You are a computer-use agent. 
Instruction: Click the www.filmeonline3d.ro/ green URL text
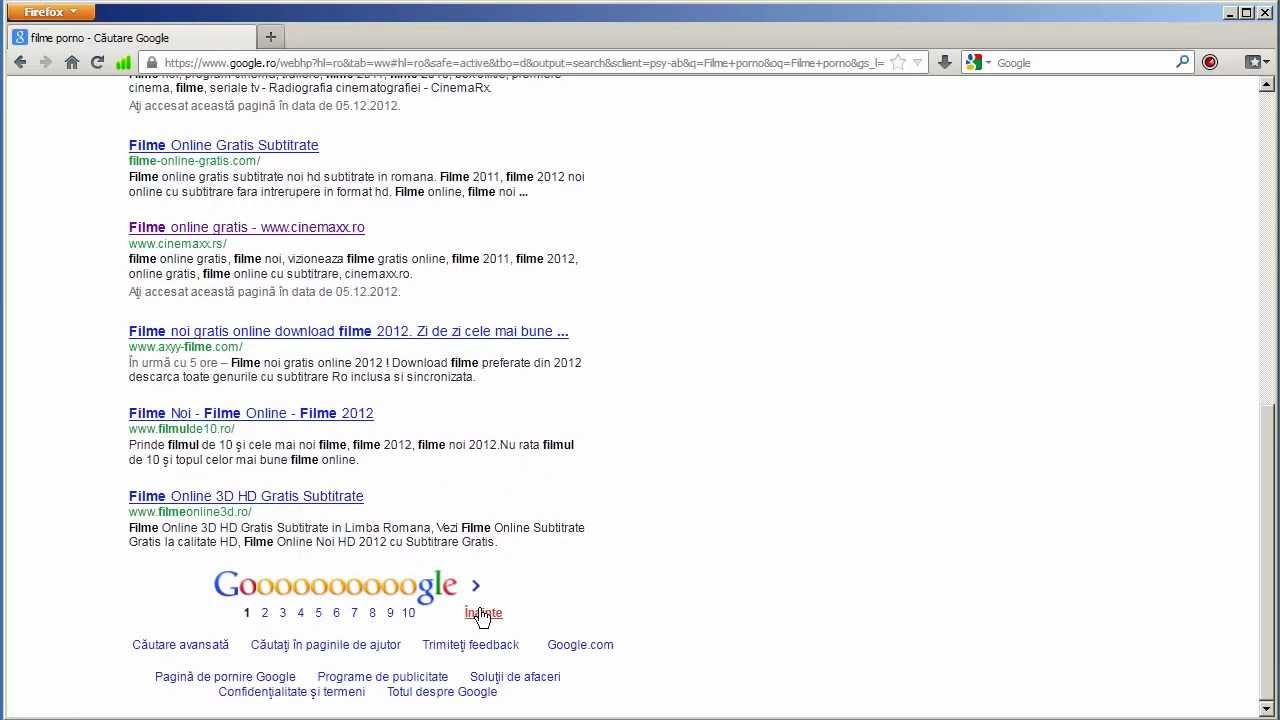coord(190,512)
